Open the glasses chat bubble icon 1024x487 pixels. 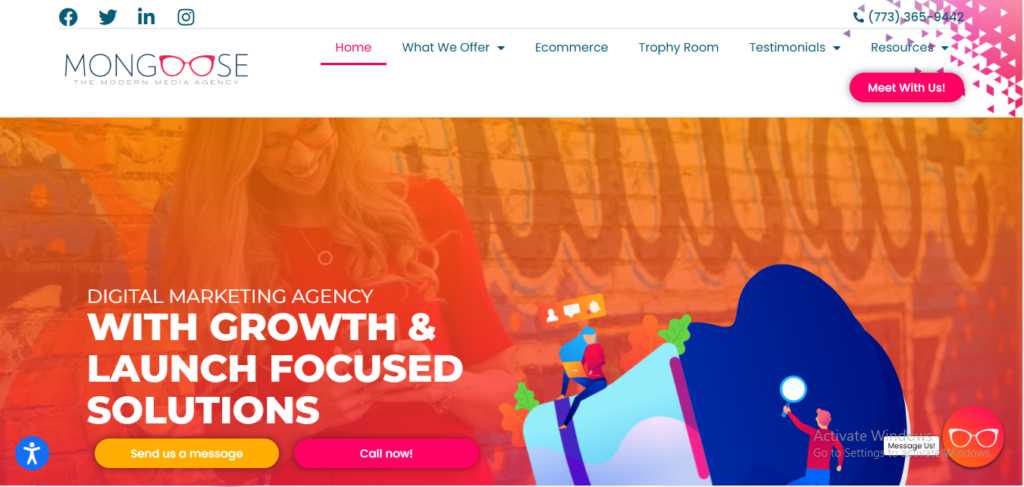[973, 437]
